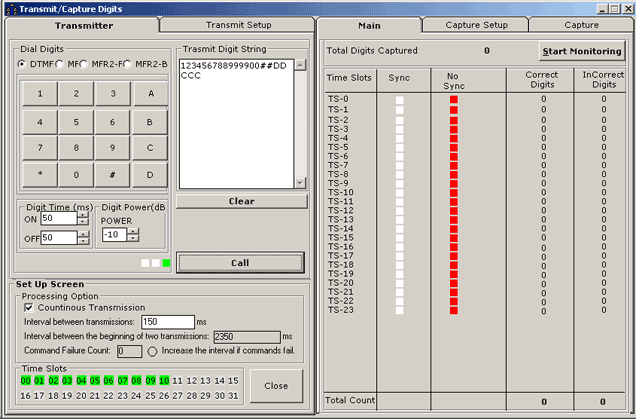Clear the transmit digit string
This screenshot has height=419, width=636.
pos(241,201)
